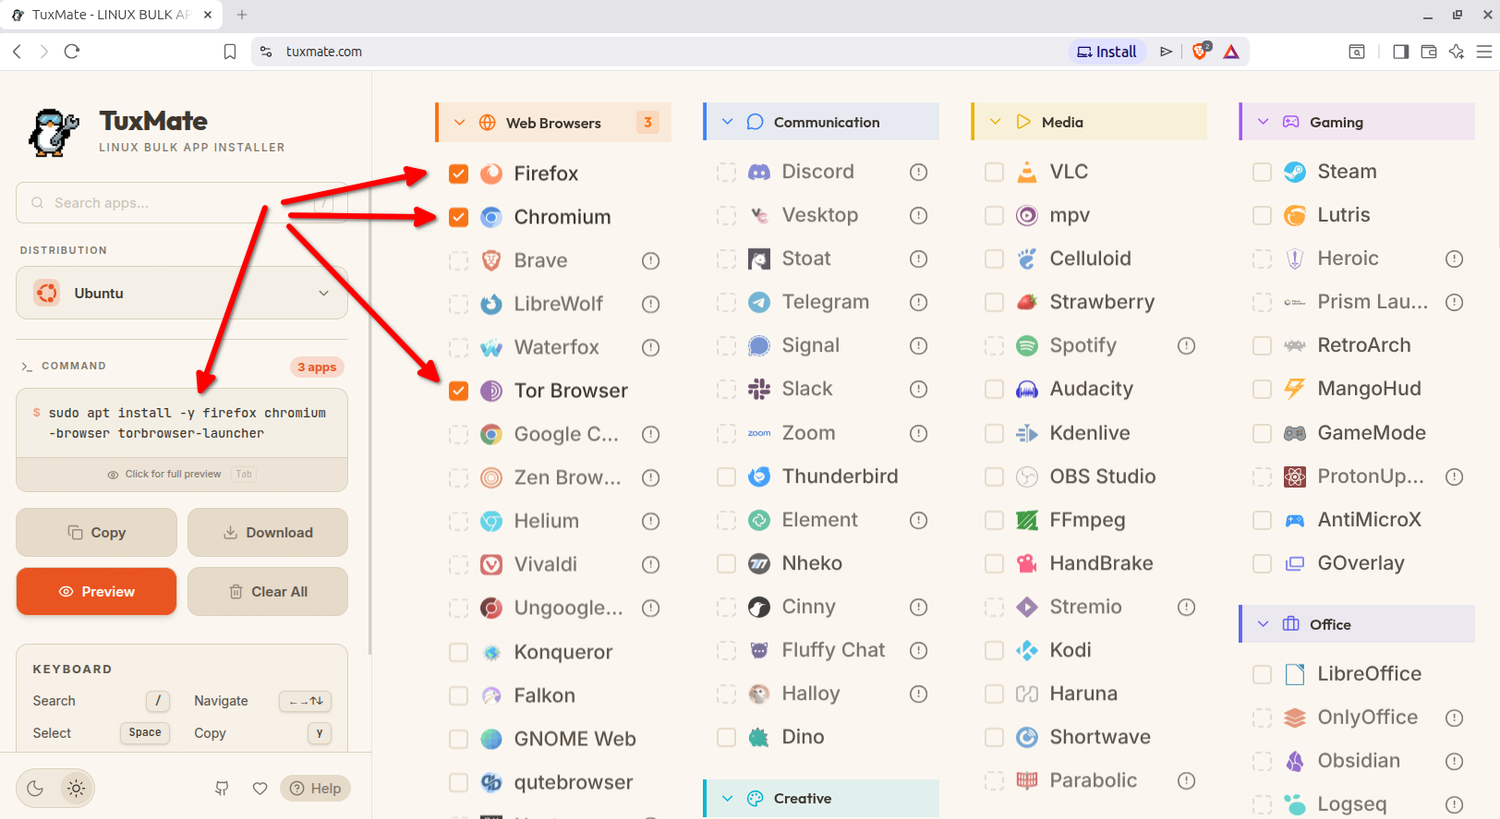Click the OBS Studio icon
The height and width of the screenshot is (819, 1500).
(x=1027, y=477)
